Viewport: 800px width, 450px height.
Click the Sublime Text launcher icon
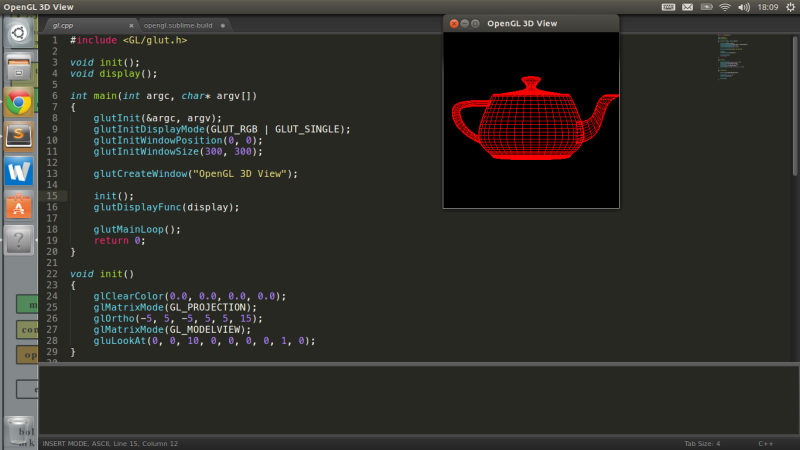click(18, 135)
